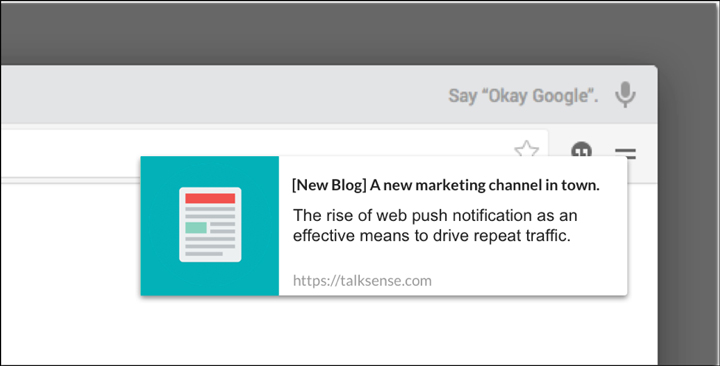Click the "Say Okay Google" hint text
Image resolution: width=720 pixels, height=366 pixels.
coord(523,96)
